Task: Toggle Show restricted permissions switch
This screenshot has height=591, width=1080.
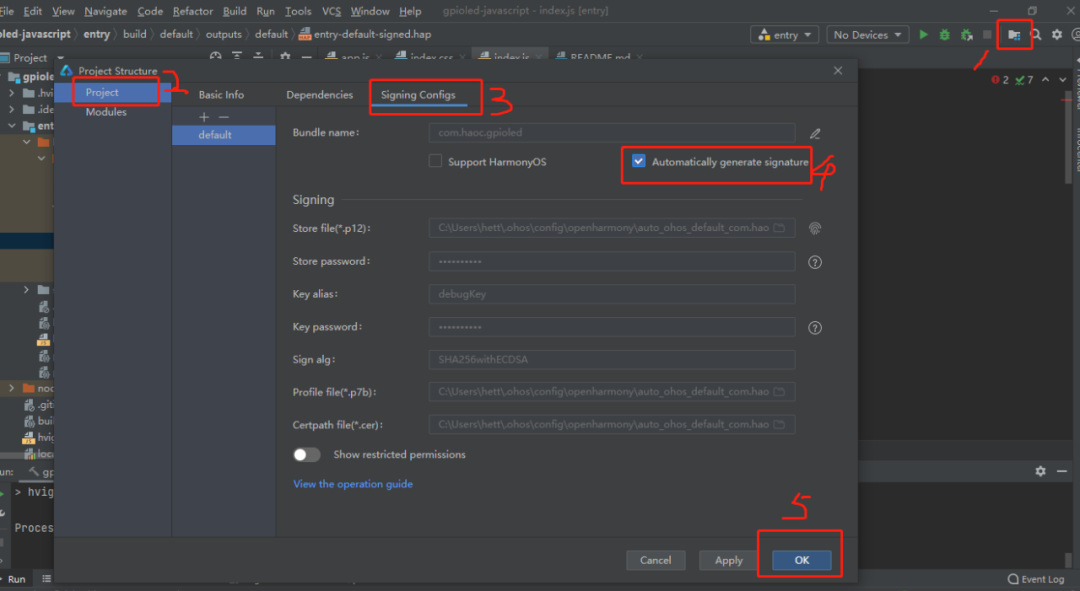Action: point(307,455)
